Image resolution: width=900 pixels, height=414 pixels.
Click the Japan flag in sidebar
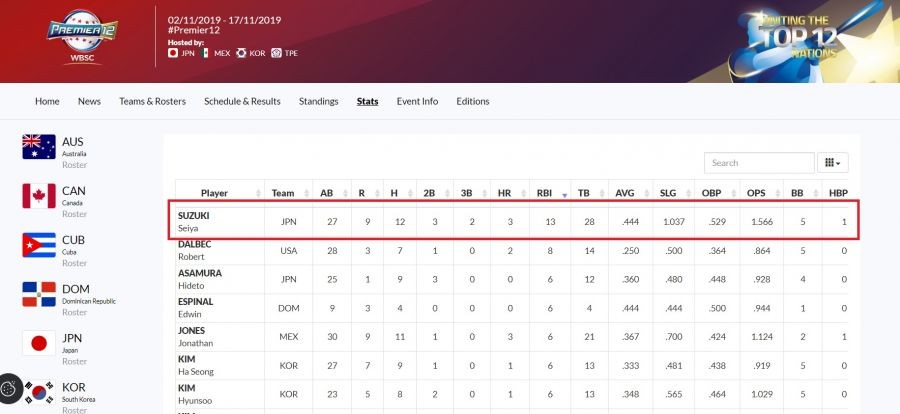coord(38,343)
